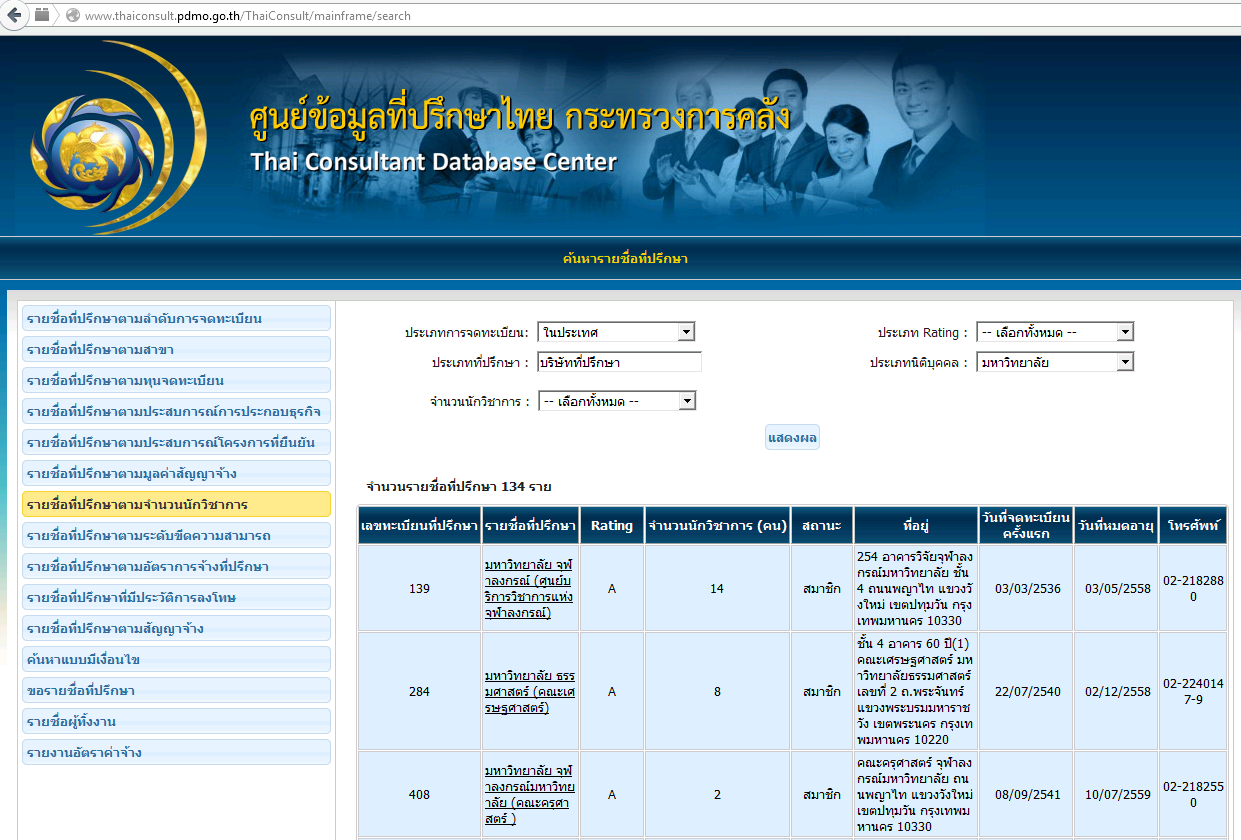Click registration number 408 cell
1241x840 pixels.
tap(419, 795)
